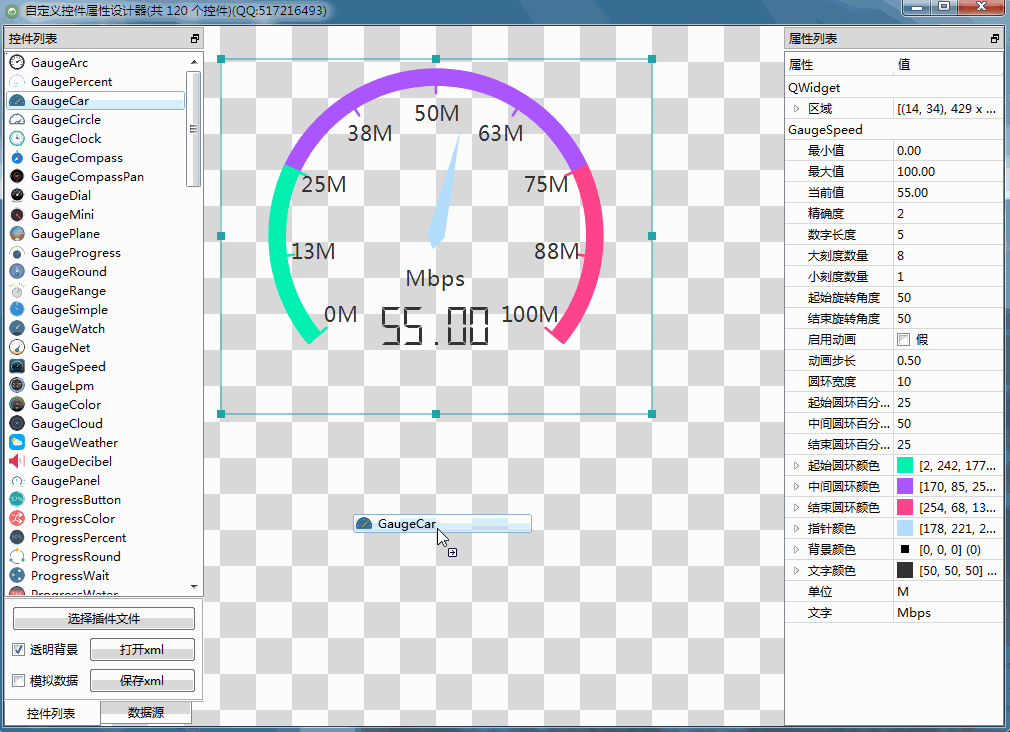The height and width of the screenshot is (732, 1010).
Task: Click the GaugeDial icon
Action: [17, 195]
